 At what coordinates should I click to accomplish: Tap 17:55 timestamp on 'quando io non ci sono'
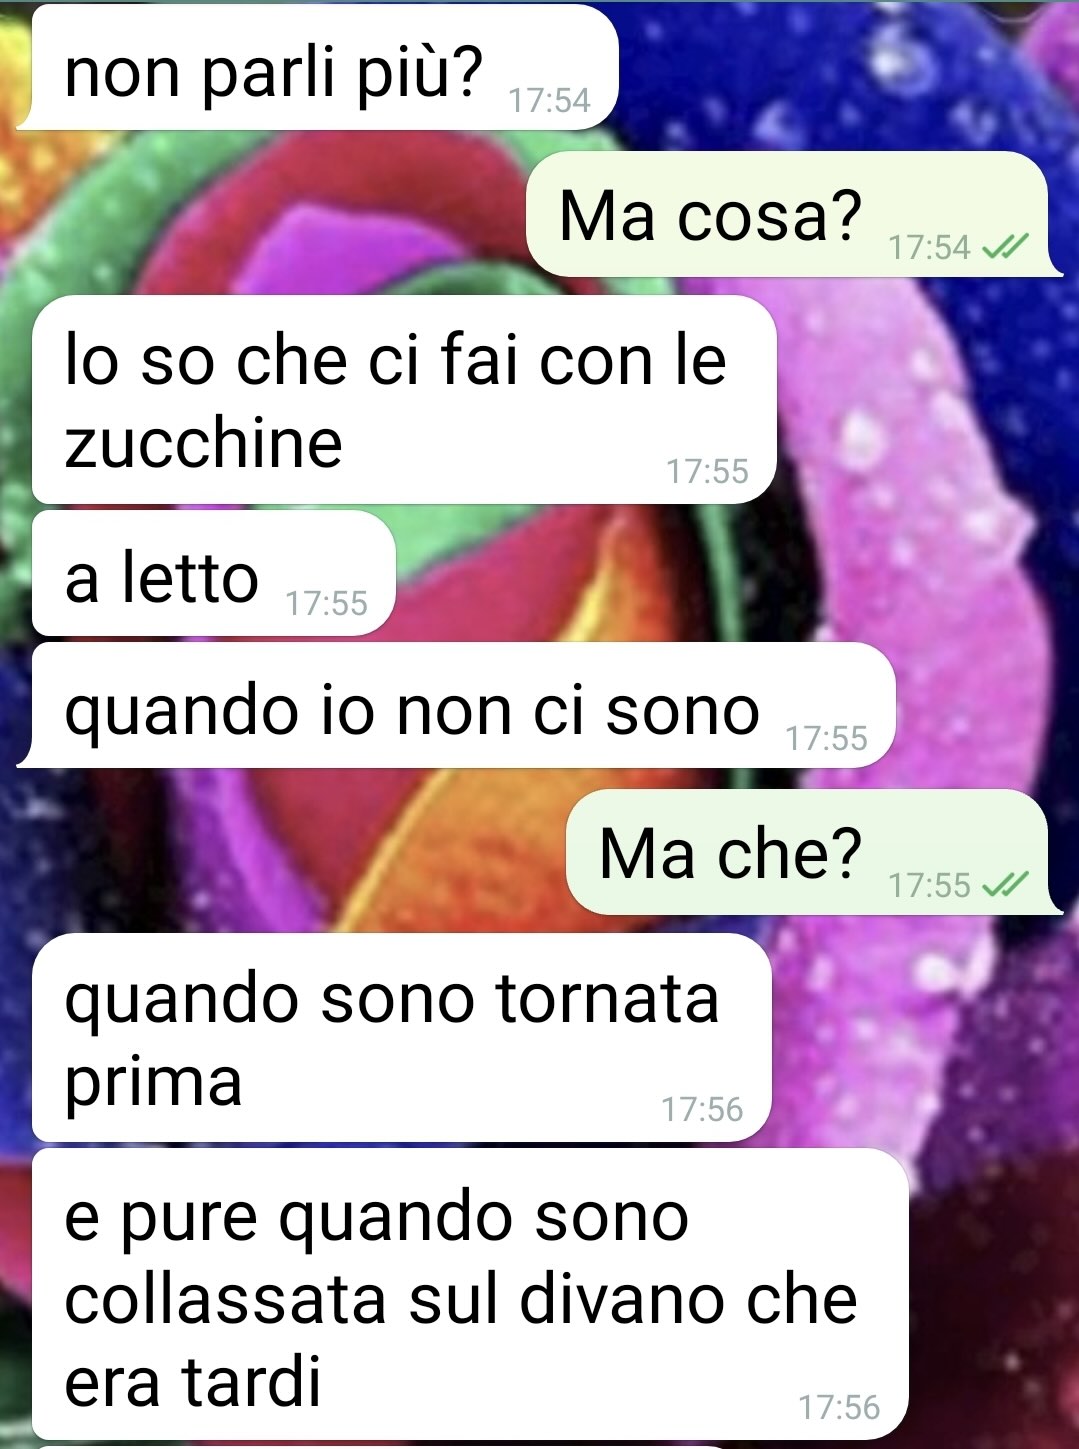click(826, 738)
